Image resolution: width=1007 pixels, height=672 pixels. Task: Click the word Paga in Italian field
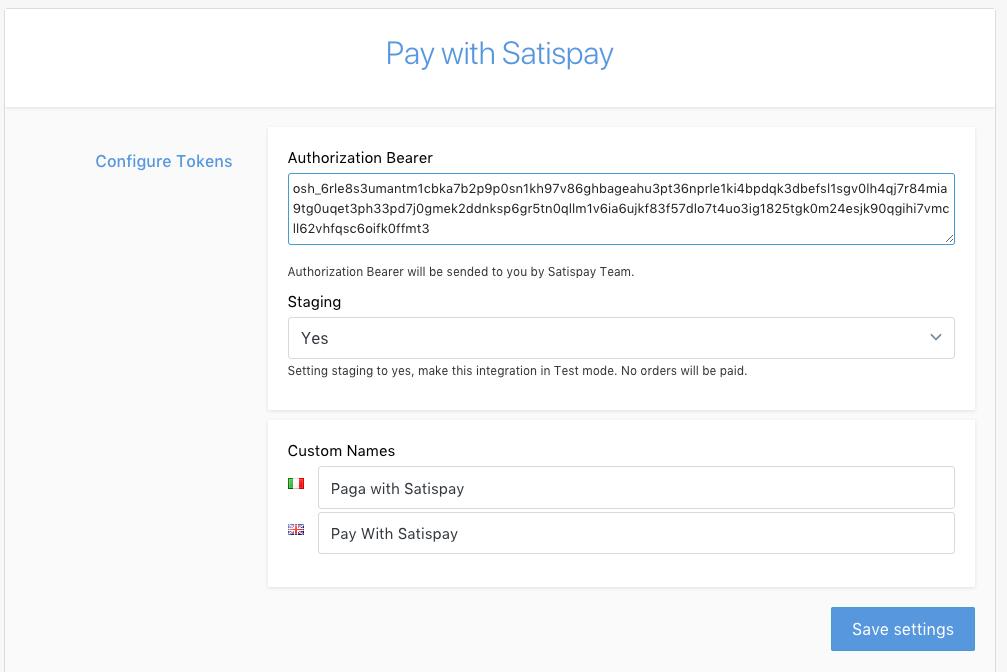[347, 489]
